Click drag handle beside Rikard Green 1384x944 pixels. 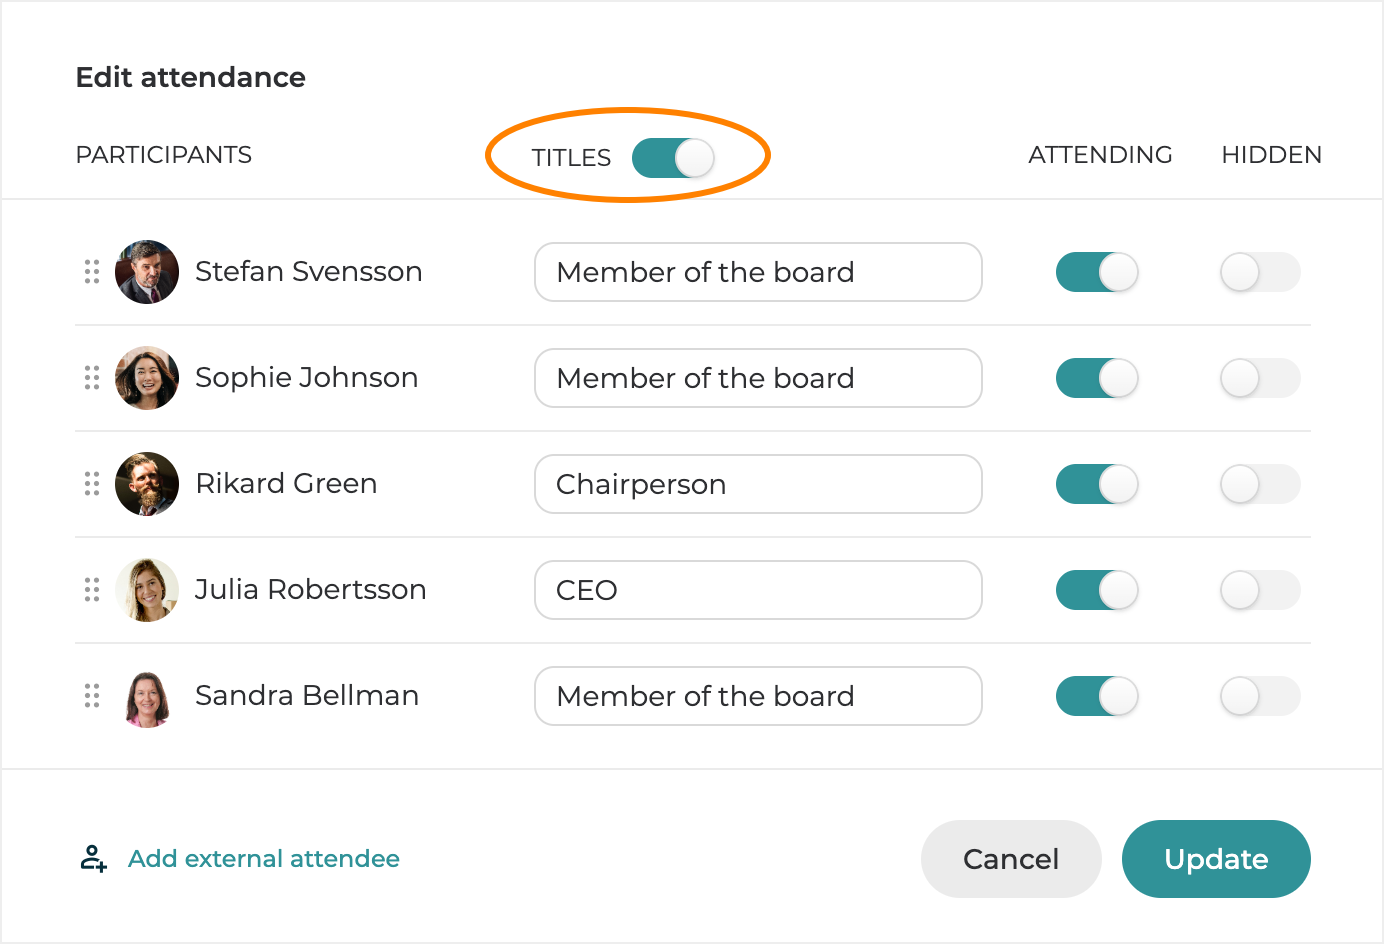[92, 484]
